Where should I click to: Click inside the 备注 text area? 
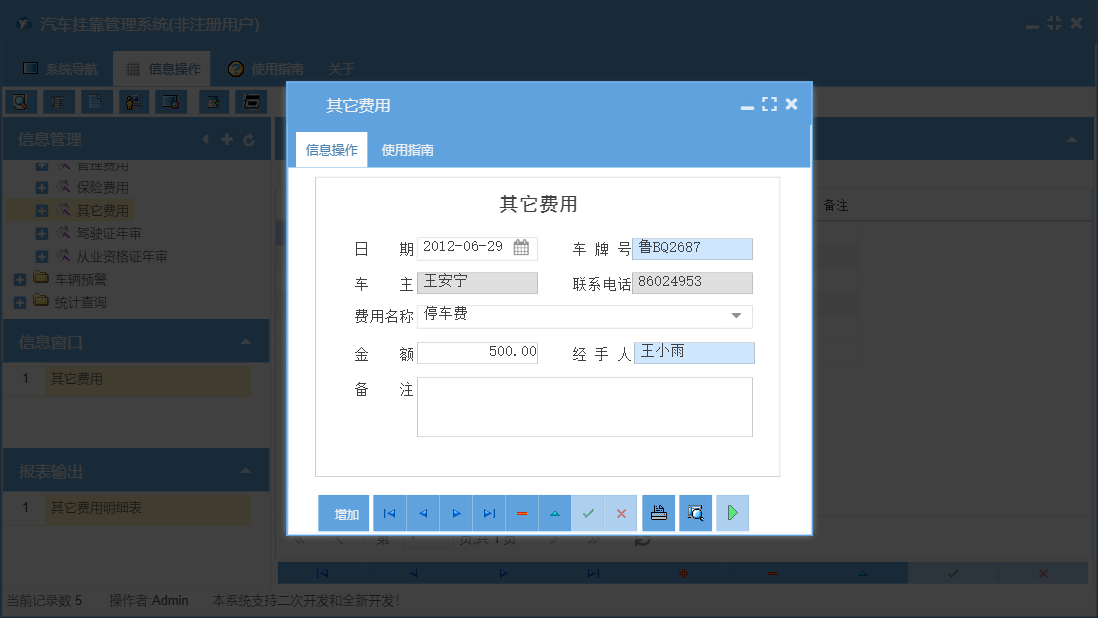(x=584, y=408)
